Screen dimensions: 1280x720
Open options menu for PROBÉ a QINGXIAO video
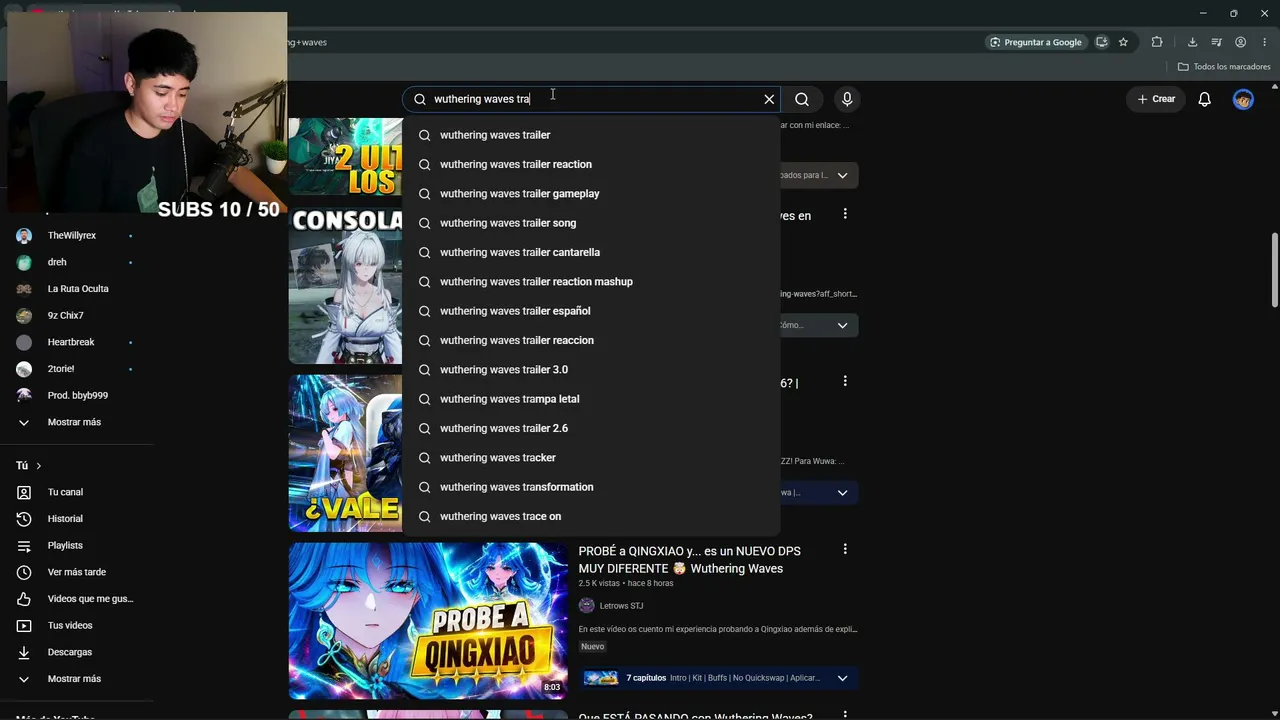845,550
